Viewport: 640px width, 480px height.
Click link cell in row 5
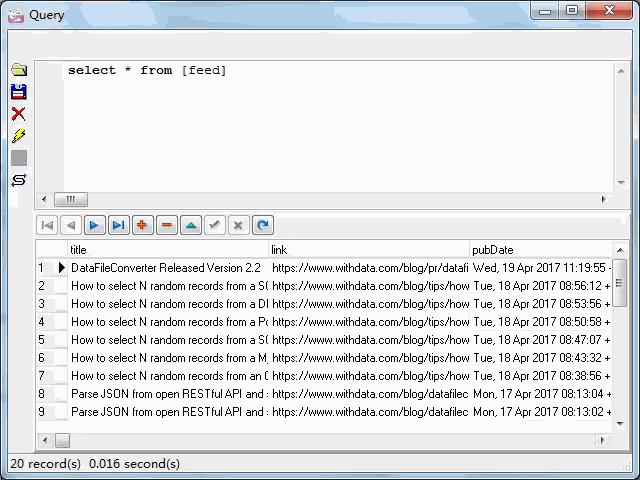point(369,340)
